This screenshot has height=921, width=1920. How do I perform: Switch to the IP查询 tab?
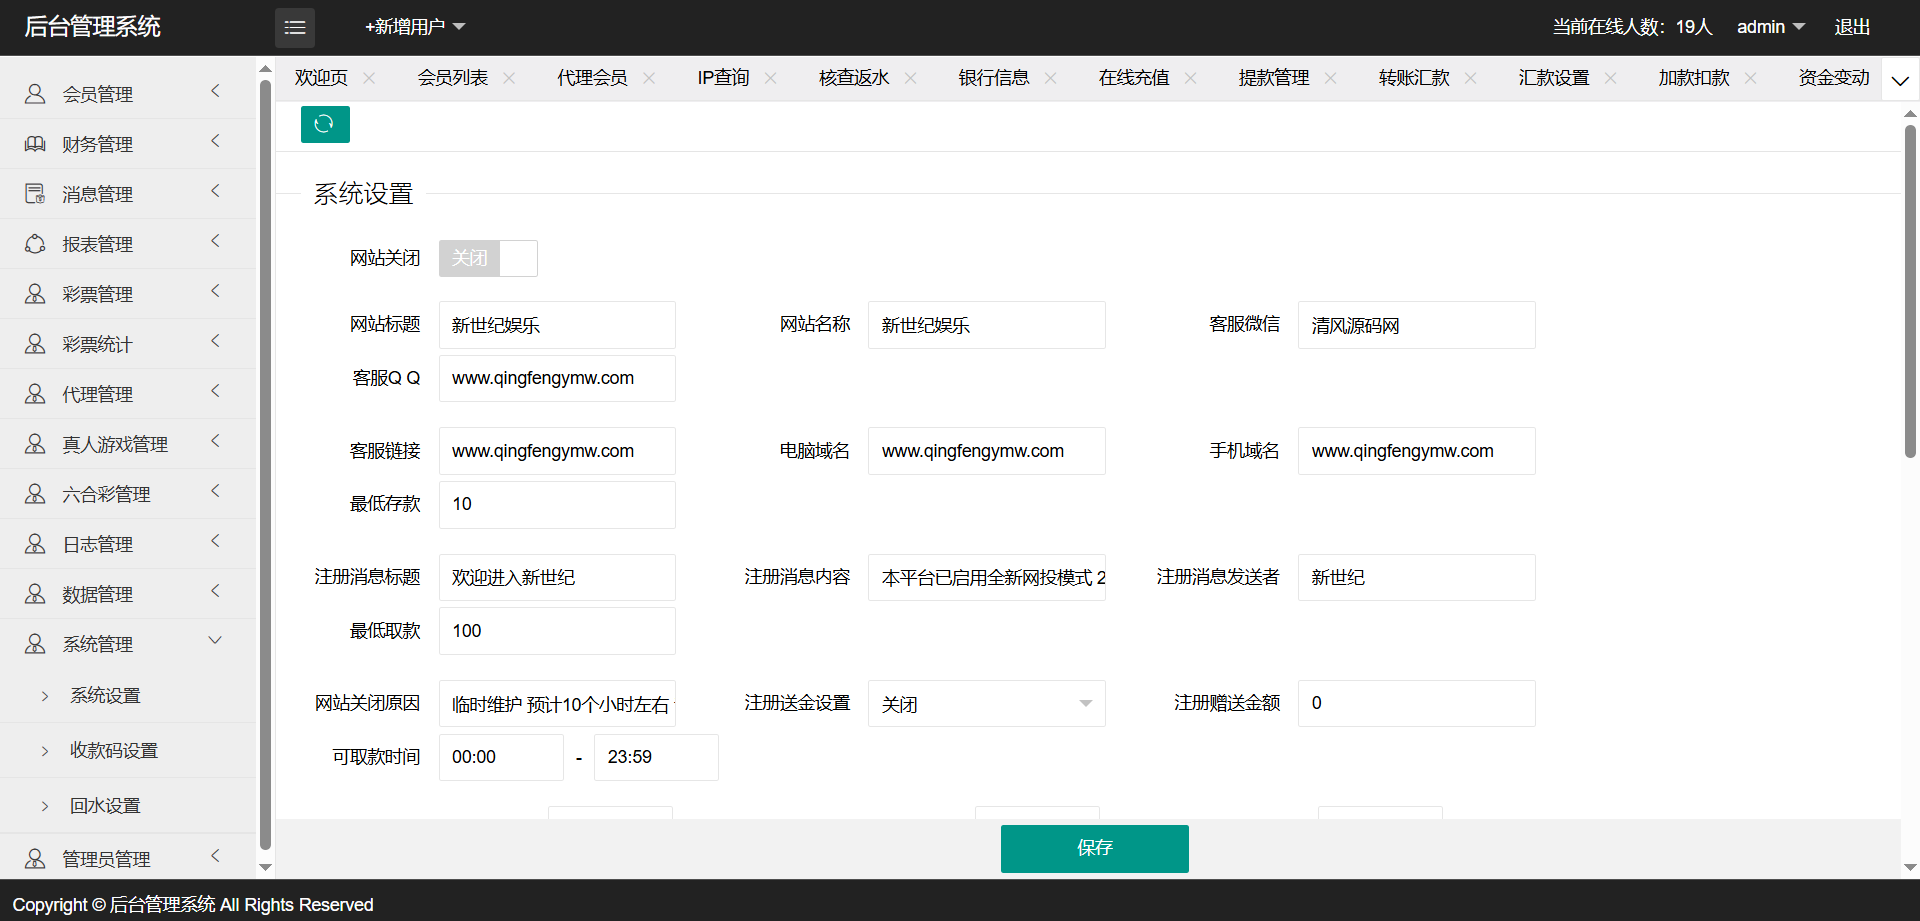(x=723, y=78)
